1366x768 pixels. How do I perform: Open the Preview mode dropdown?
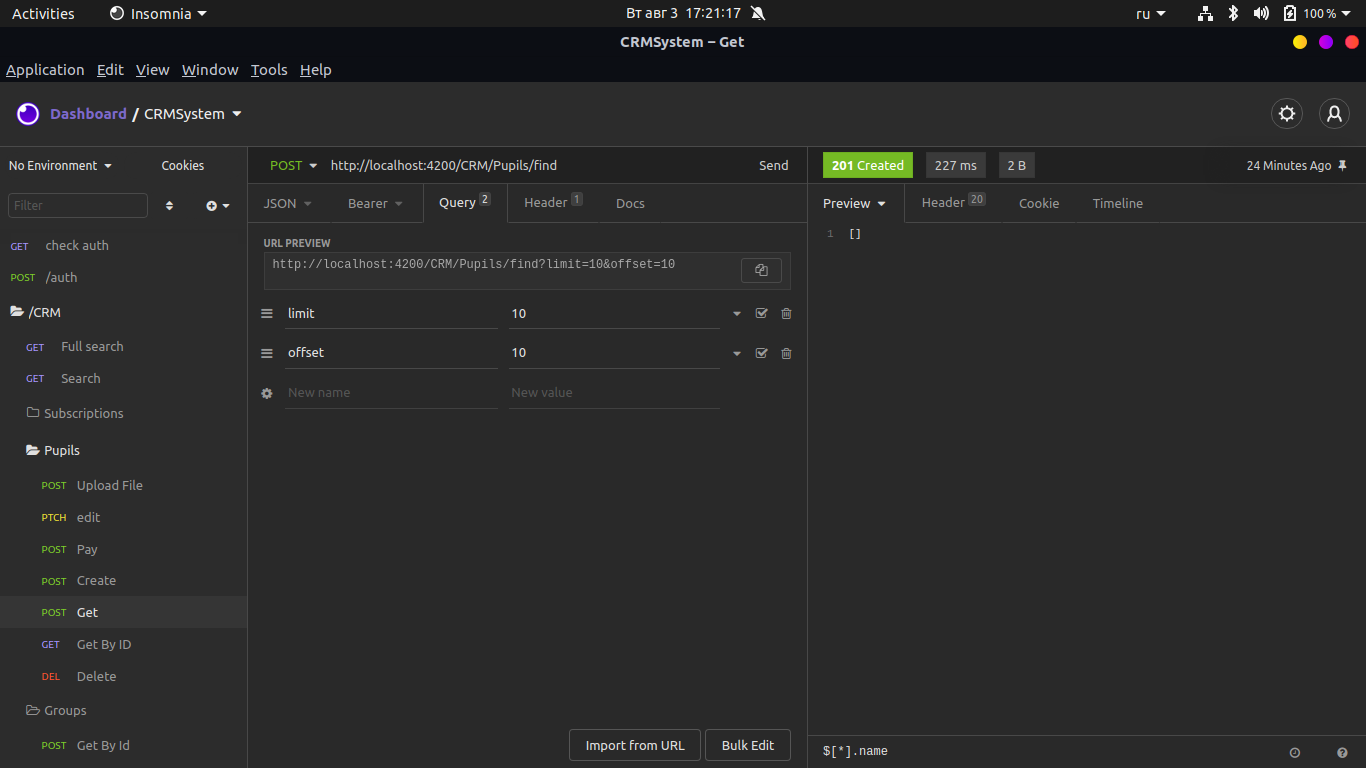[x=855, y=203]
